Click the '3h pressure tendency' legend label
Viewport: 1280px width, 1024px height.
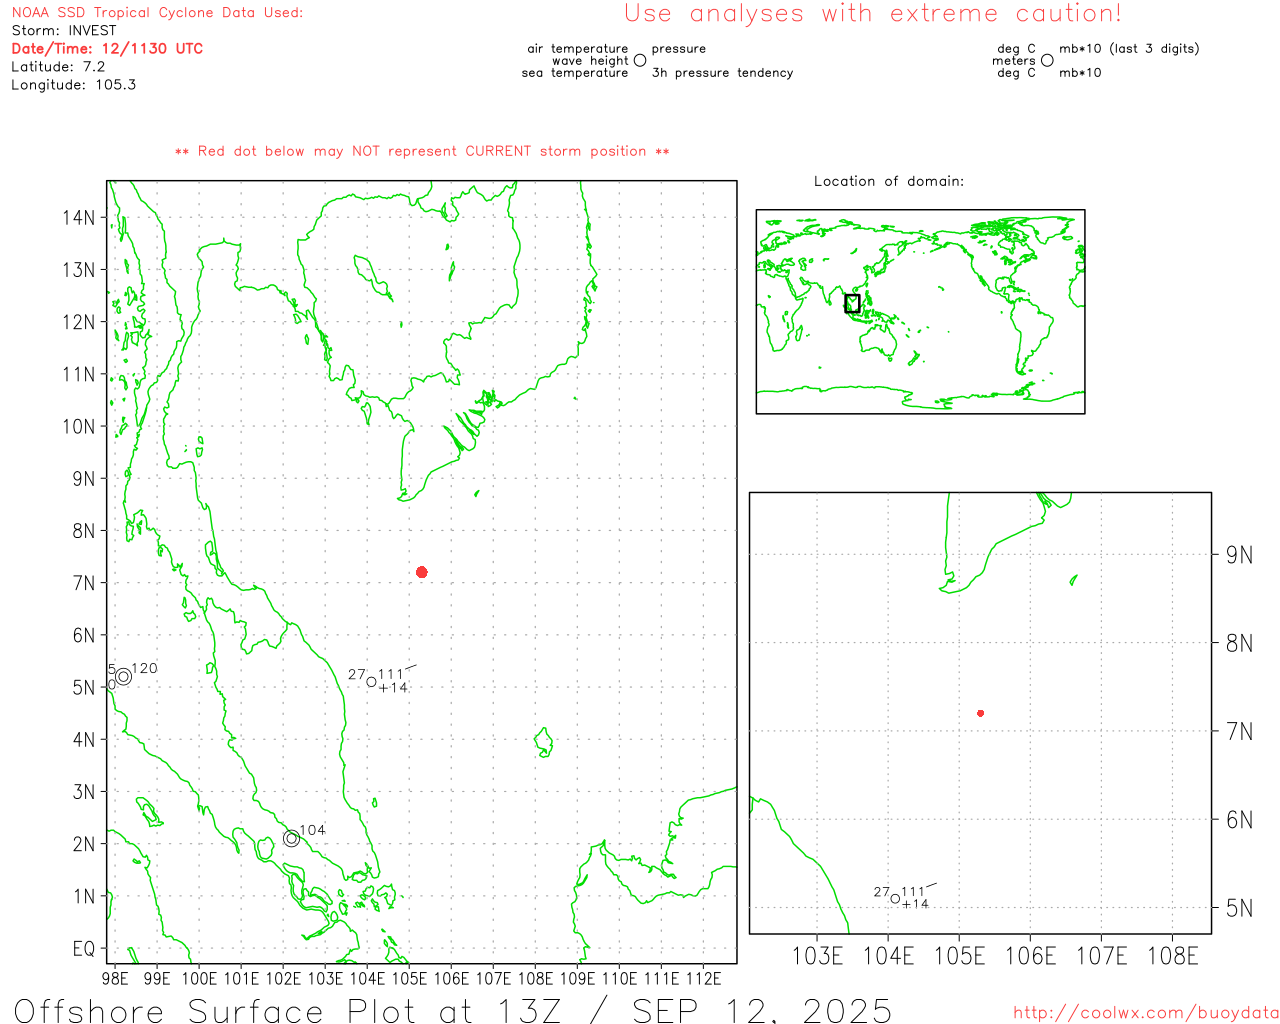pos(722,73)
